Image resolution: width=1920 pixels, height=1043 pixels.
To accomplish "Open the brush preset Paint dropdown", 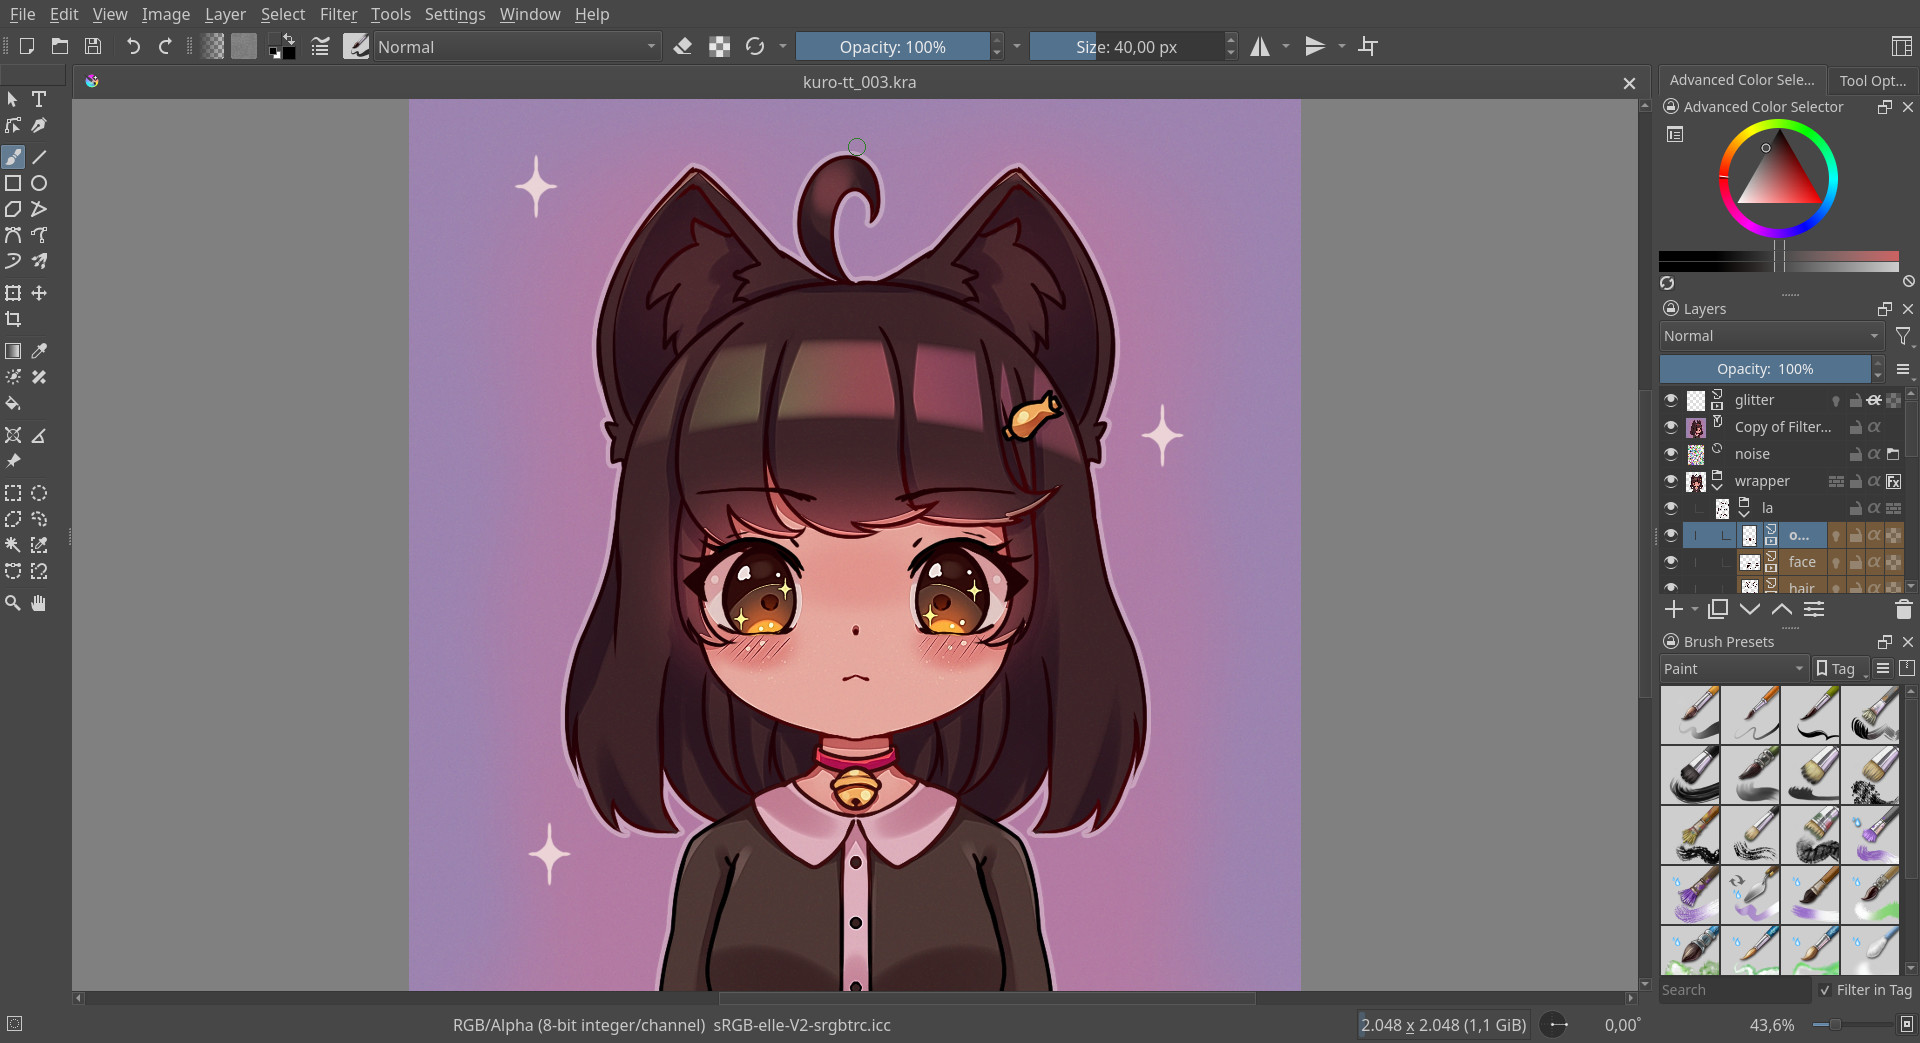I will 1733,668.
